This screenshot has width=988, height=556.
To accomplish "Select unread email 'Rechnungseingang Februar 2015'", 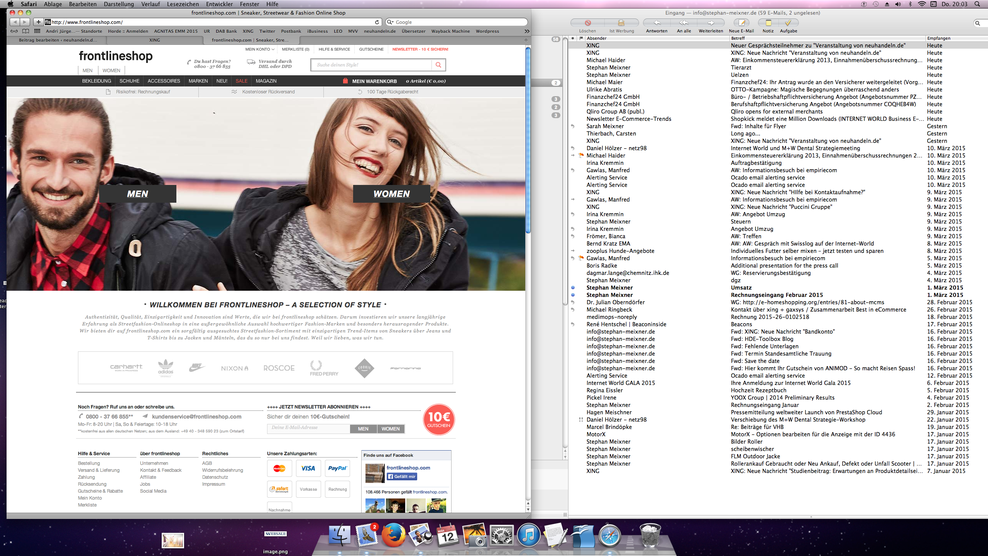I will [777, 295].
